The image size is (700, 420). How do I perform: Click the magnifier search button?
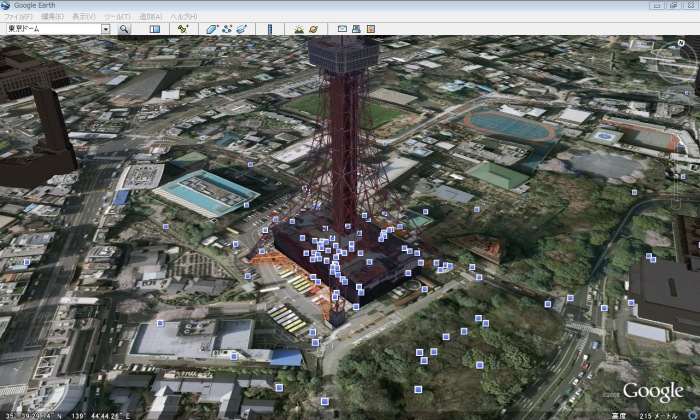124,29
